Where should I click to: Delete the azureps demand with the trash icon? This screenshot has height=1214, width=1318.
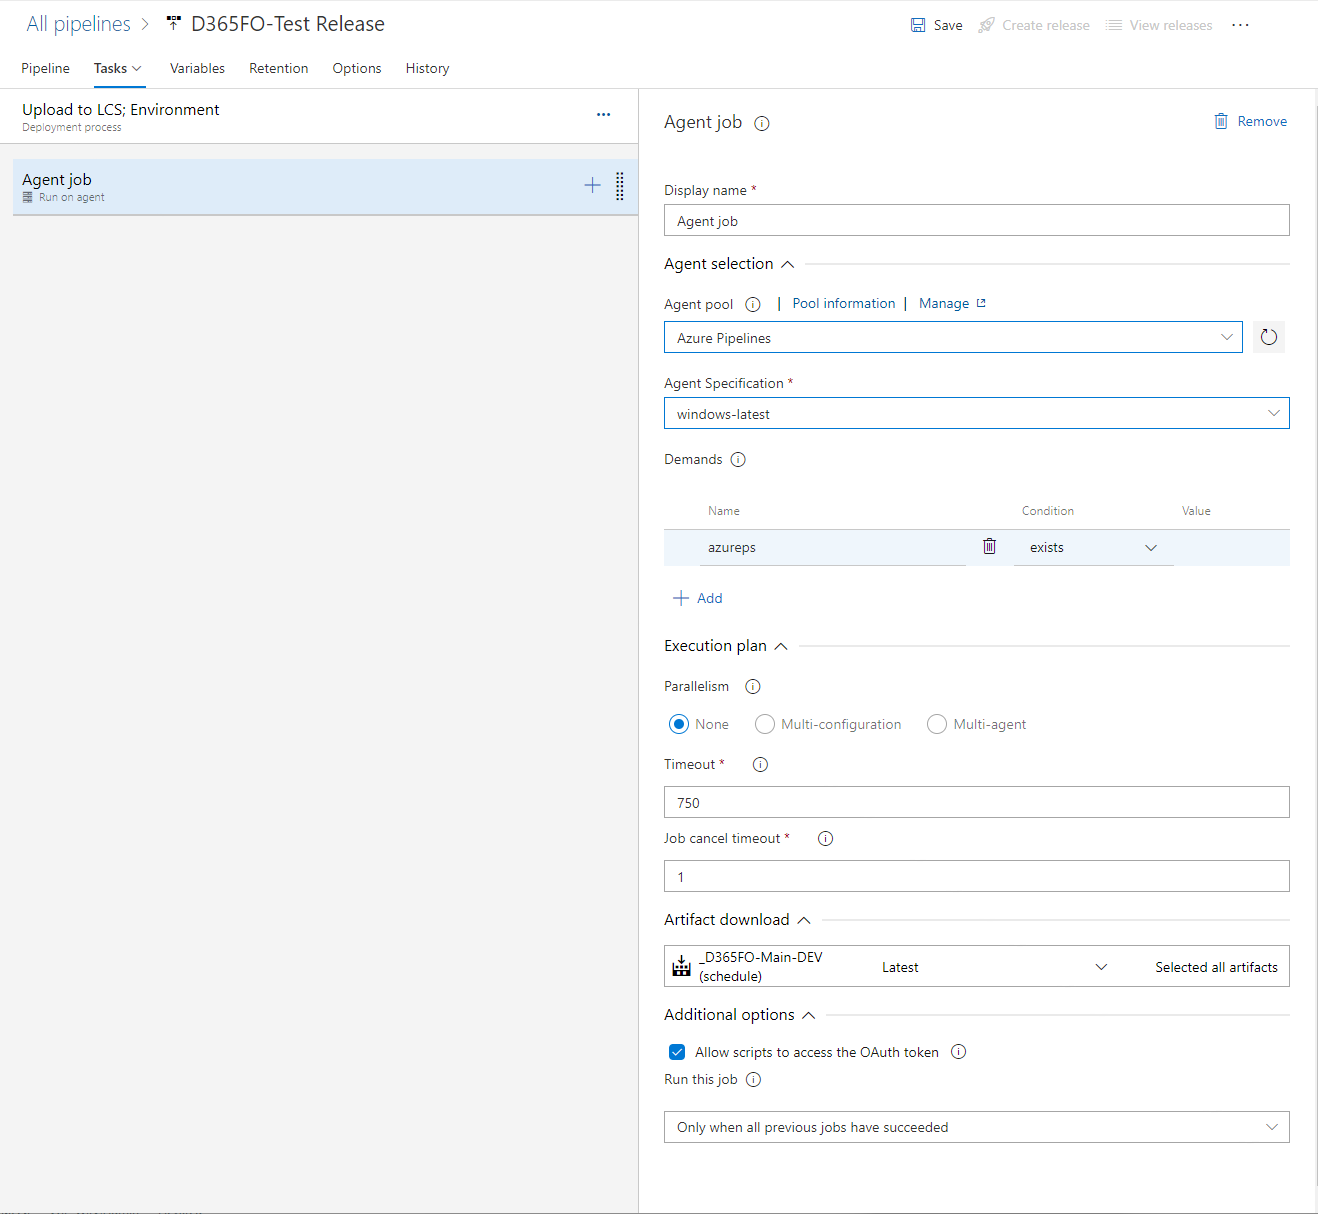[989, 546]
